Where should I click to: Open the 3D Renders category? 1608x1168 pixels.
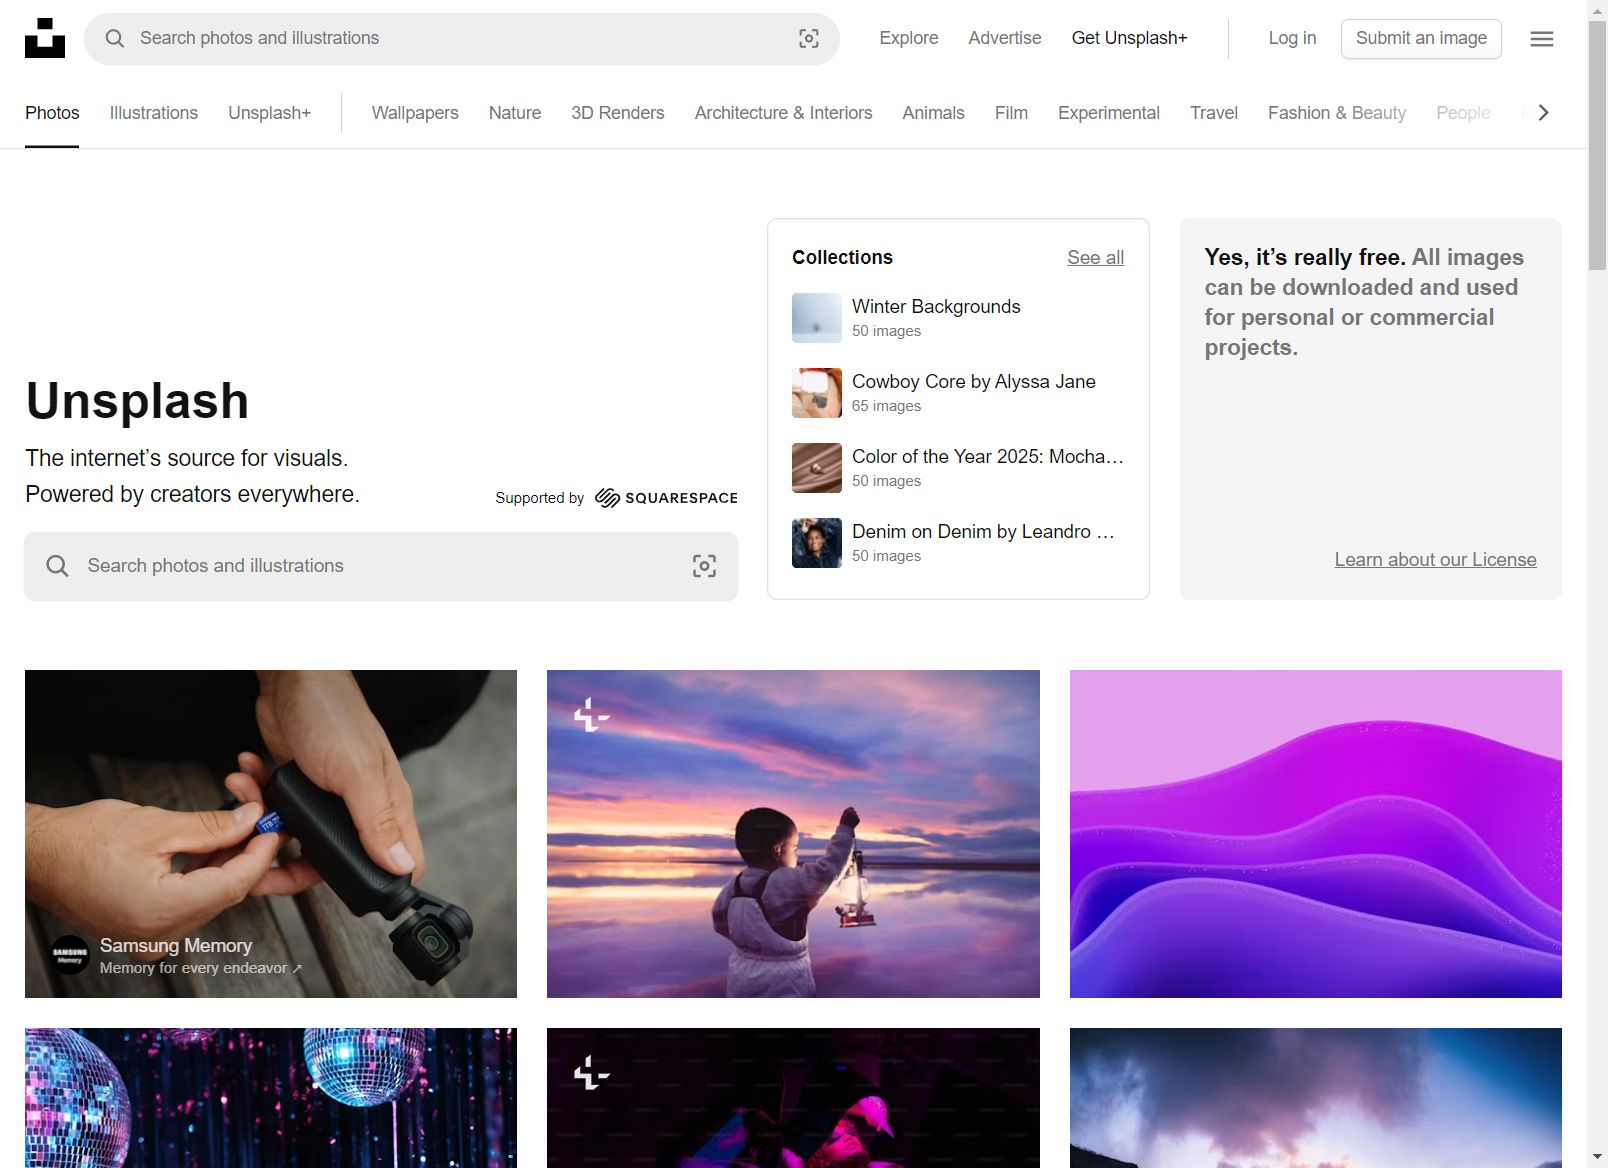tap(618, 113)
